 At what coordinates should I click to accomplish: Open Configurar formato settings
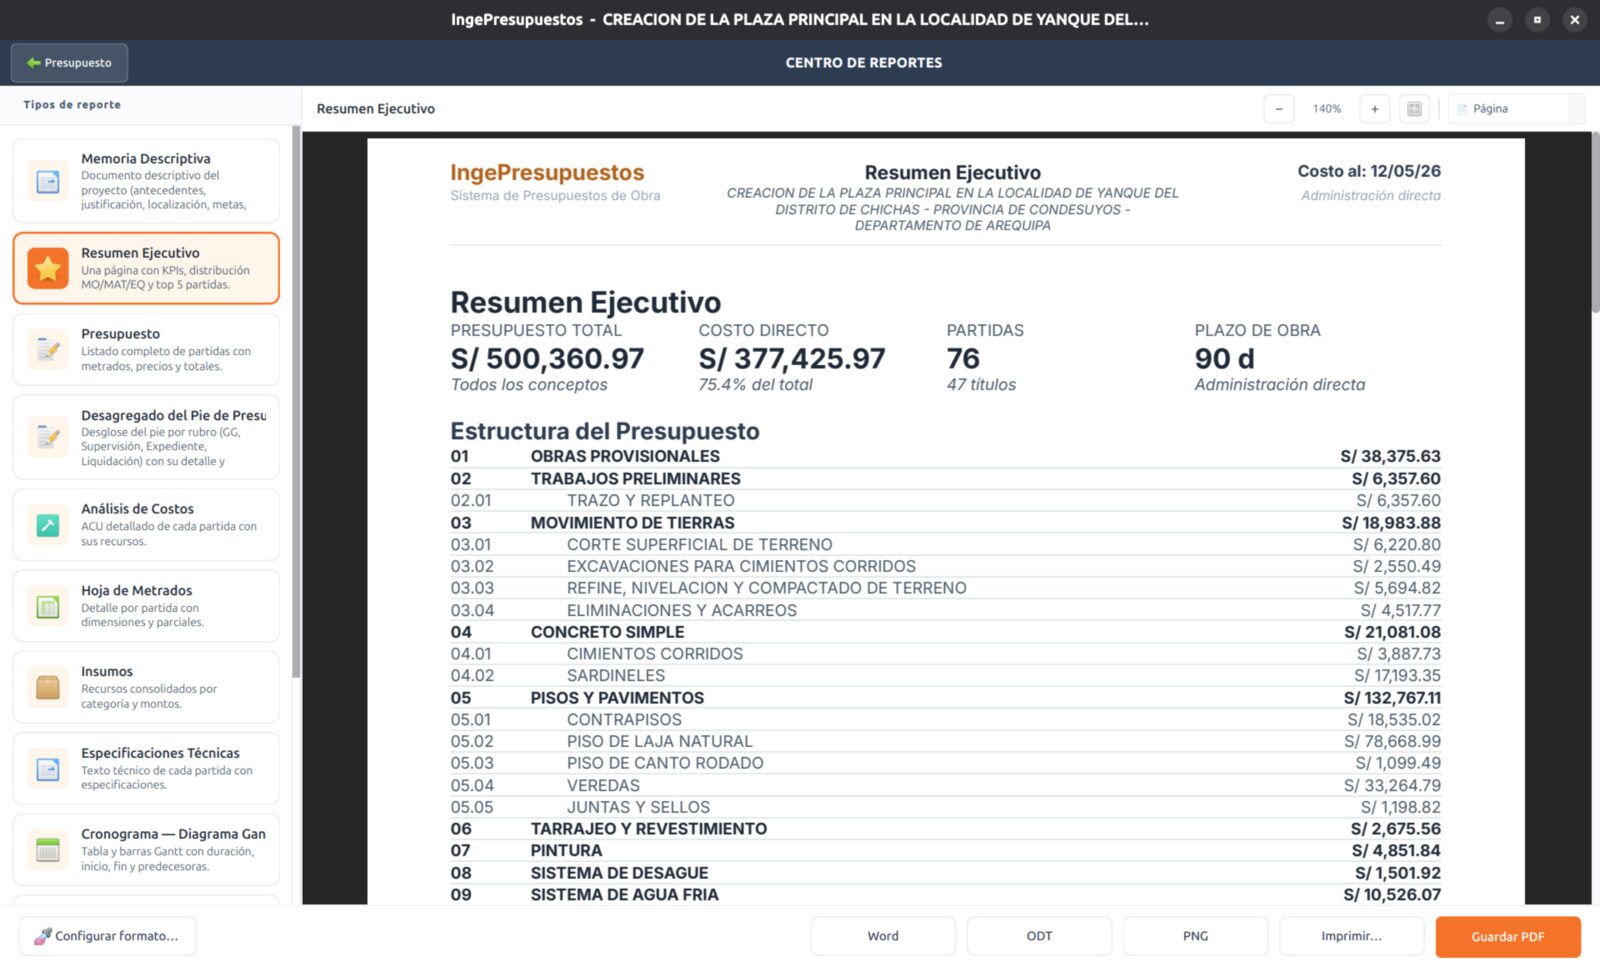tap(107, 936)
